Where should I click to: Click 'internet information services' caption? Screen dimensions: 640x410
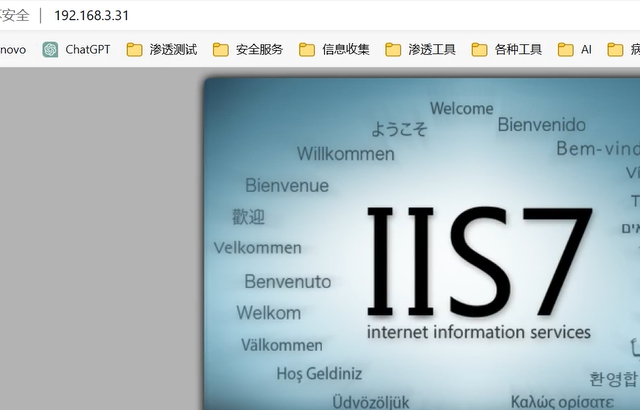pyautogui.click(x=478, y=332)
